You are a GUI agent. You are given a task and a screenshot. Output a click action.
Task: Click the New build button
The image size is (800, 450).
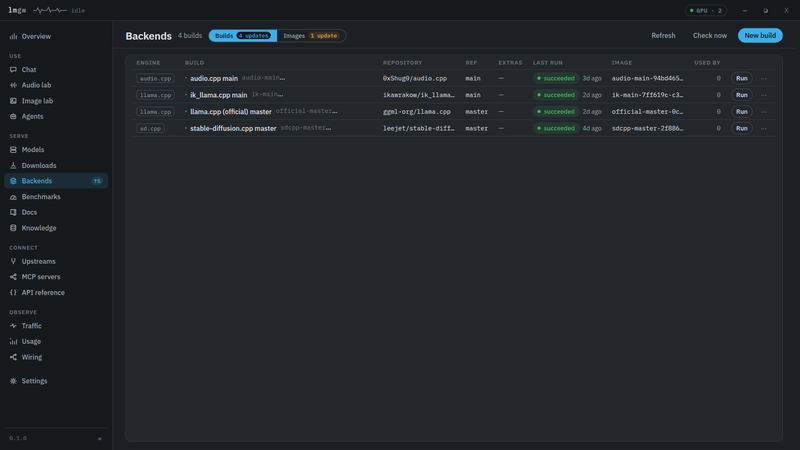click(760, 36)
